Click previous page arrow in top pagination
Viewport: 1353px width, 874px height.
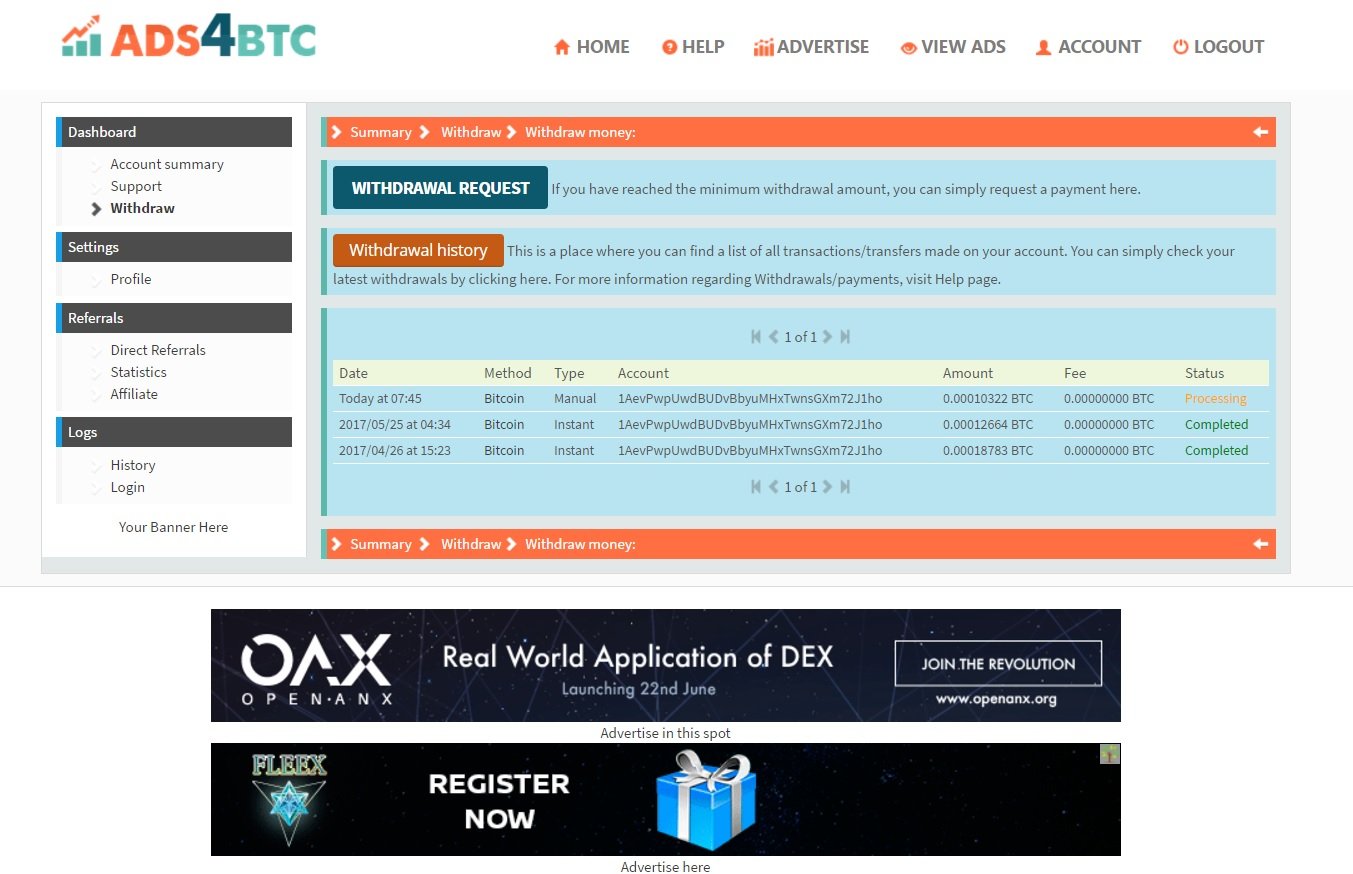(773, 337)
